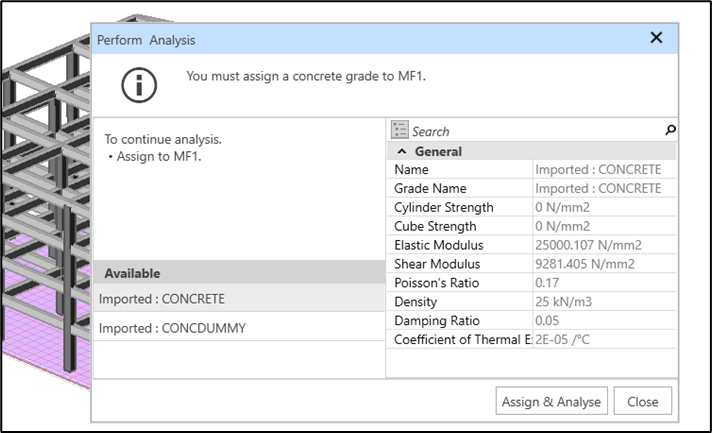The image size is (712, 433).
Task: Click the magnifier icon in the search box
Action: point(670,130)
